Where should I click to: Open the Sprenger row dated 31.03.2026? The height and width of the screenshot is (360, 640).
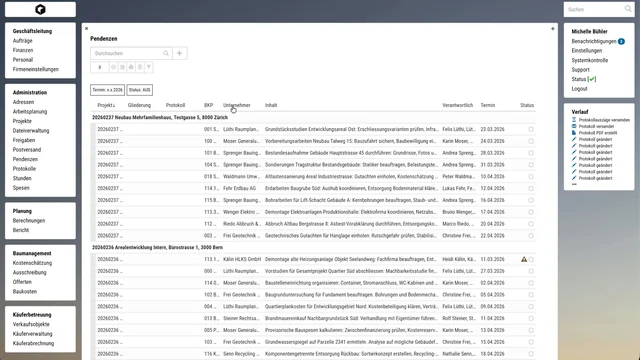(x=314, y=165)
